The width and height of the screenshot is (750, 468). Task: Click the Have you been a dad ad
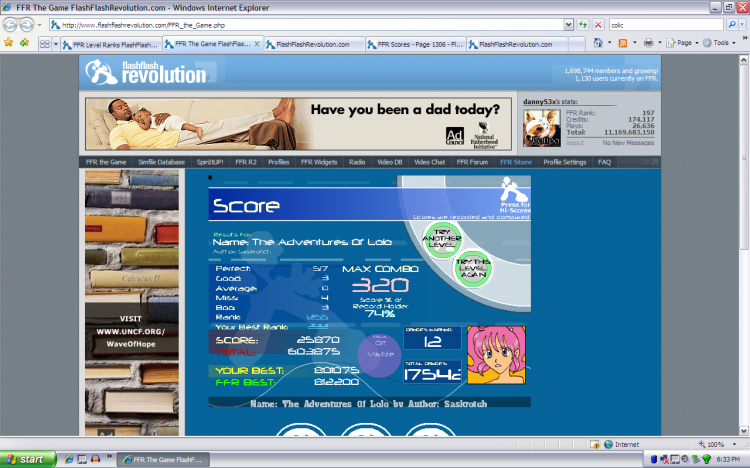(x=298, y=124)
